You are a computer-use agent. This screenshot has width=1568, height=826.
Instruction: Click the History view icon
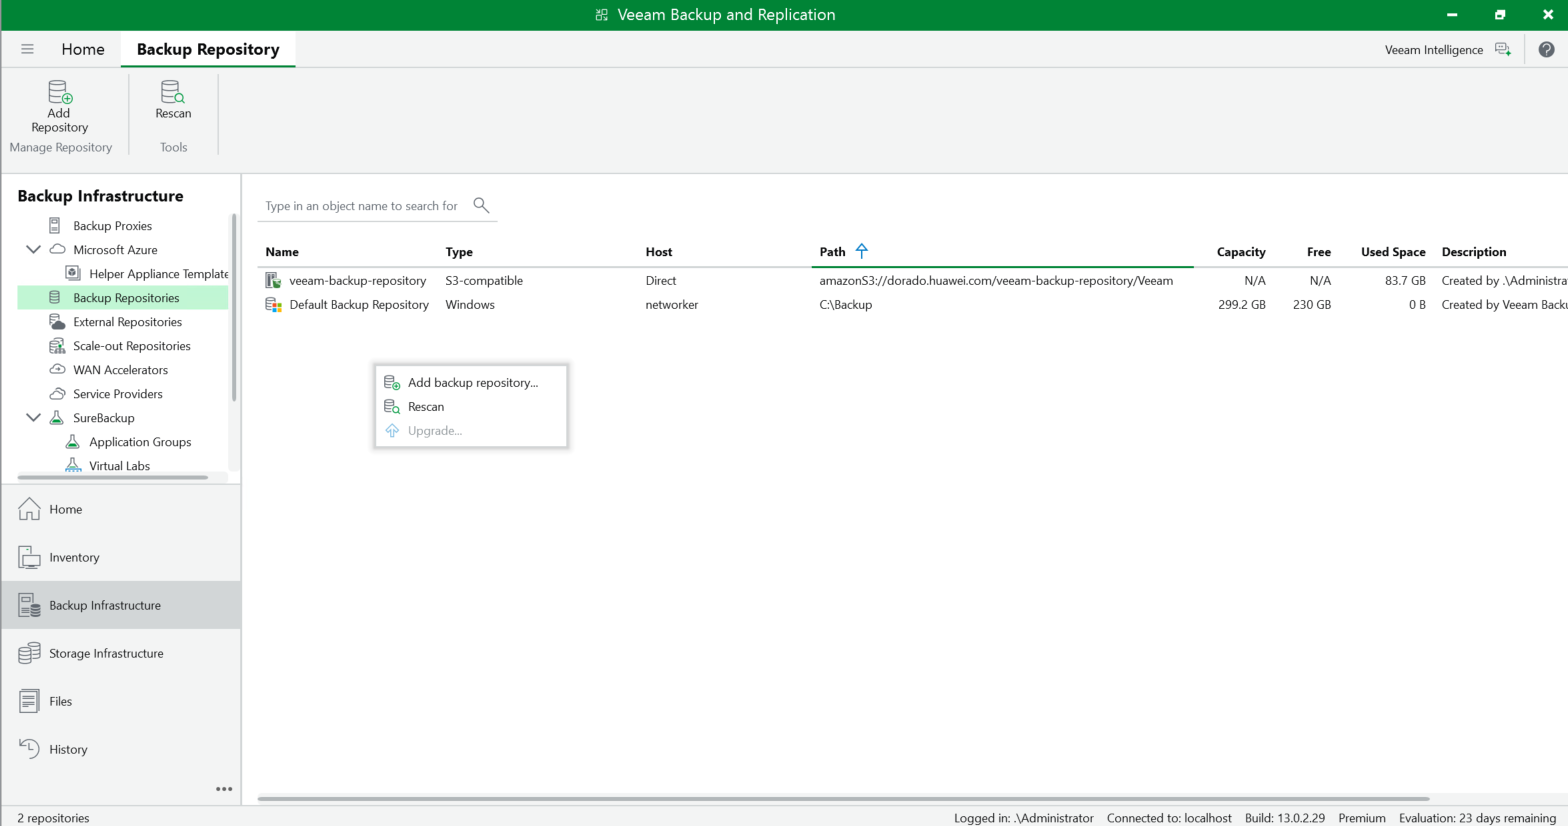30,749
